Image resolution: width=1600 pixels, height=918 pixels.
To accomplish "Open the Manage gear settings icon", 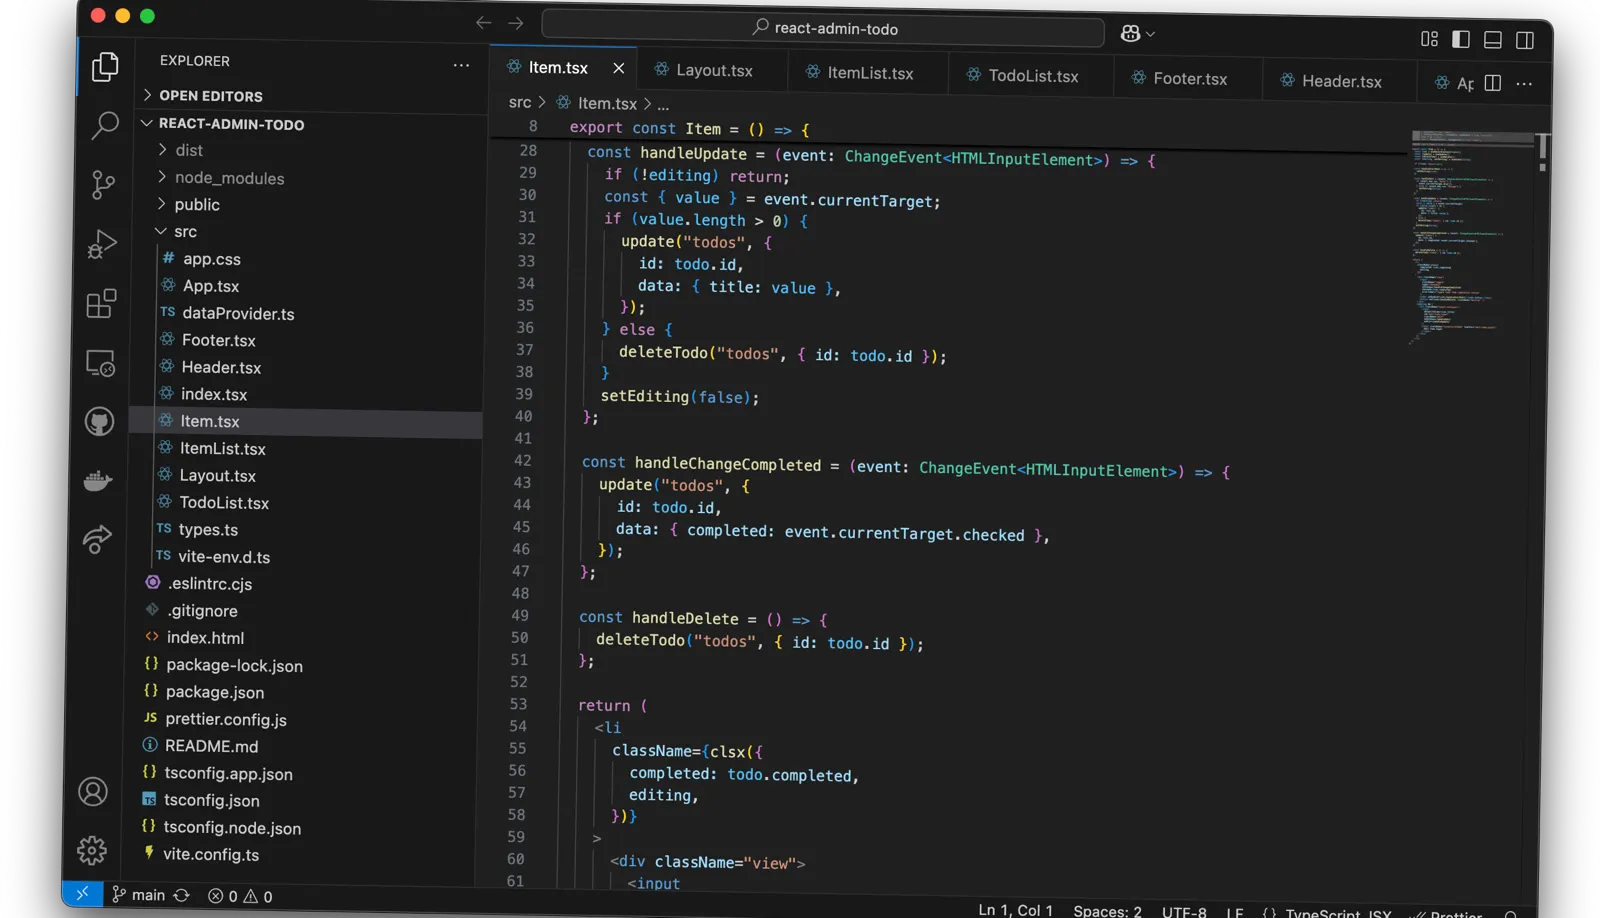I will coord(92,850).
